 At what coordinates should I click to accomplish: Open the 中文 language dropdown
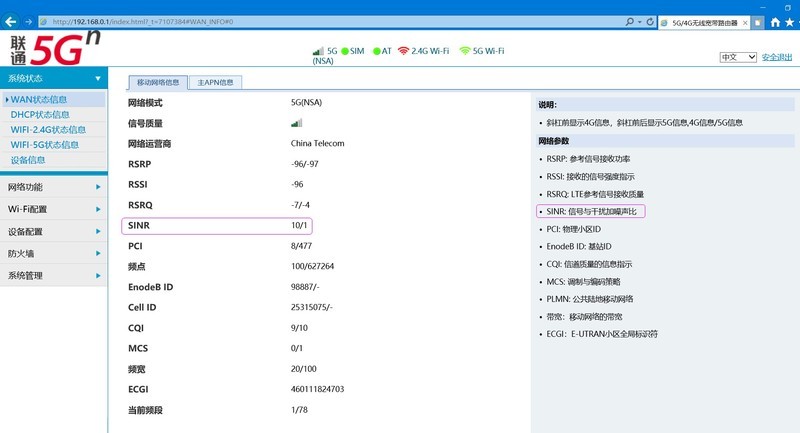coord(738,57)
